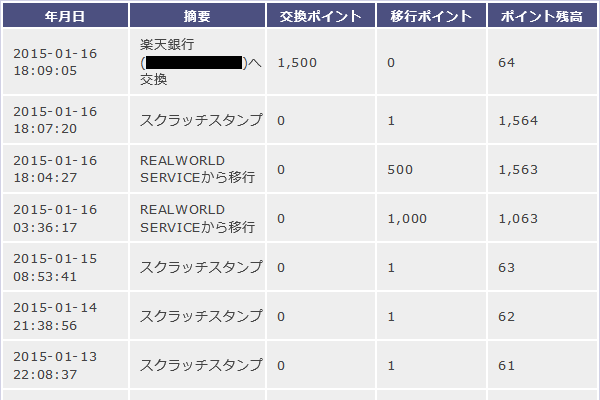This screenshot has height=400, width=600.
Task: Click the point balance value 1,563
Action: [517, 170]
